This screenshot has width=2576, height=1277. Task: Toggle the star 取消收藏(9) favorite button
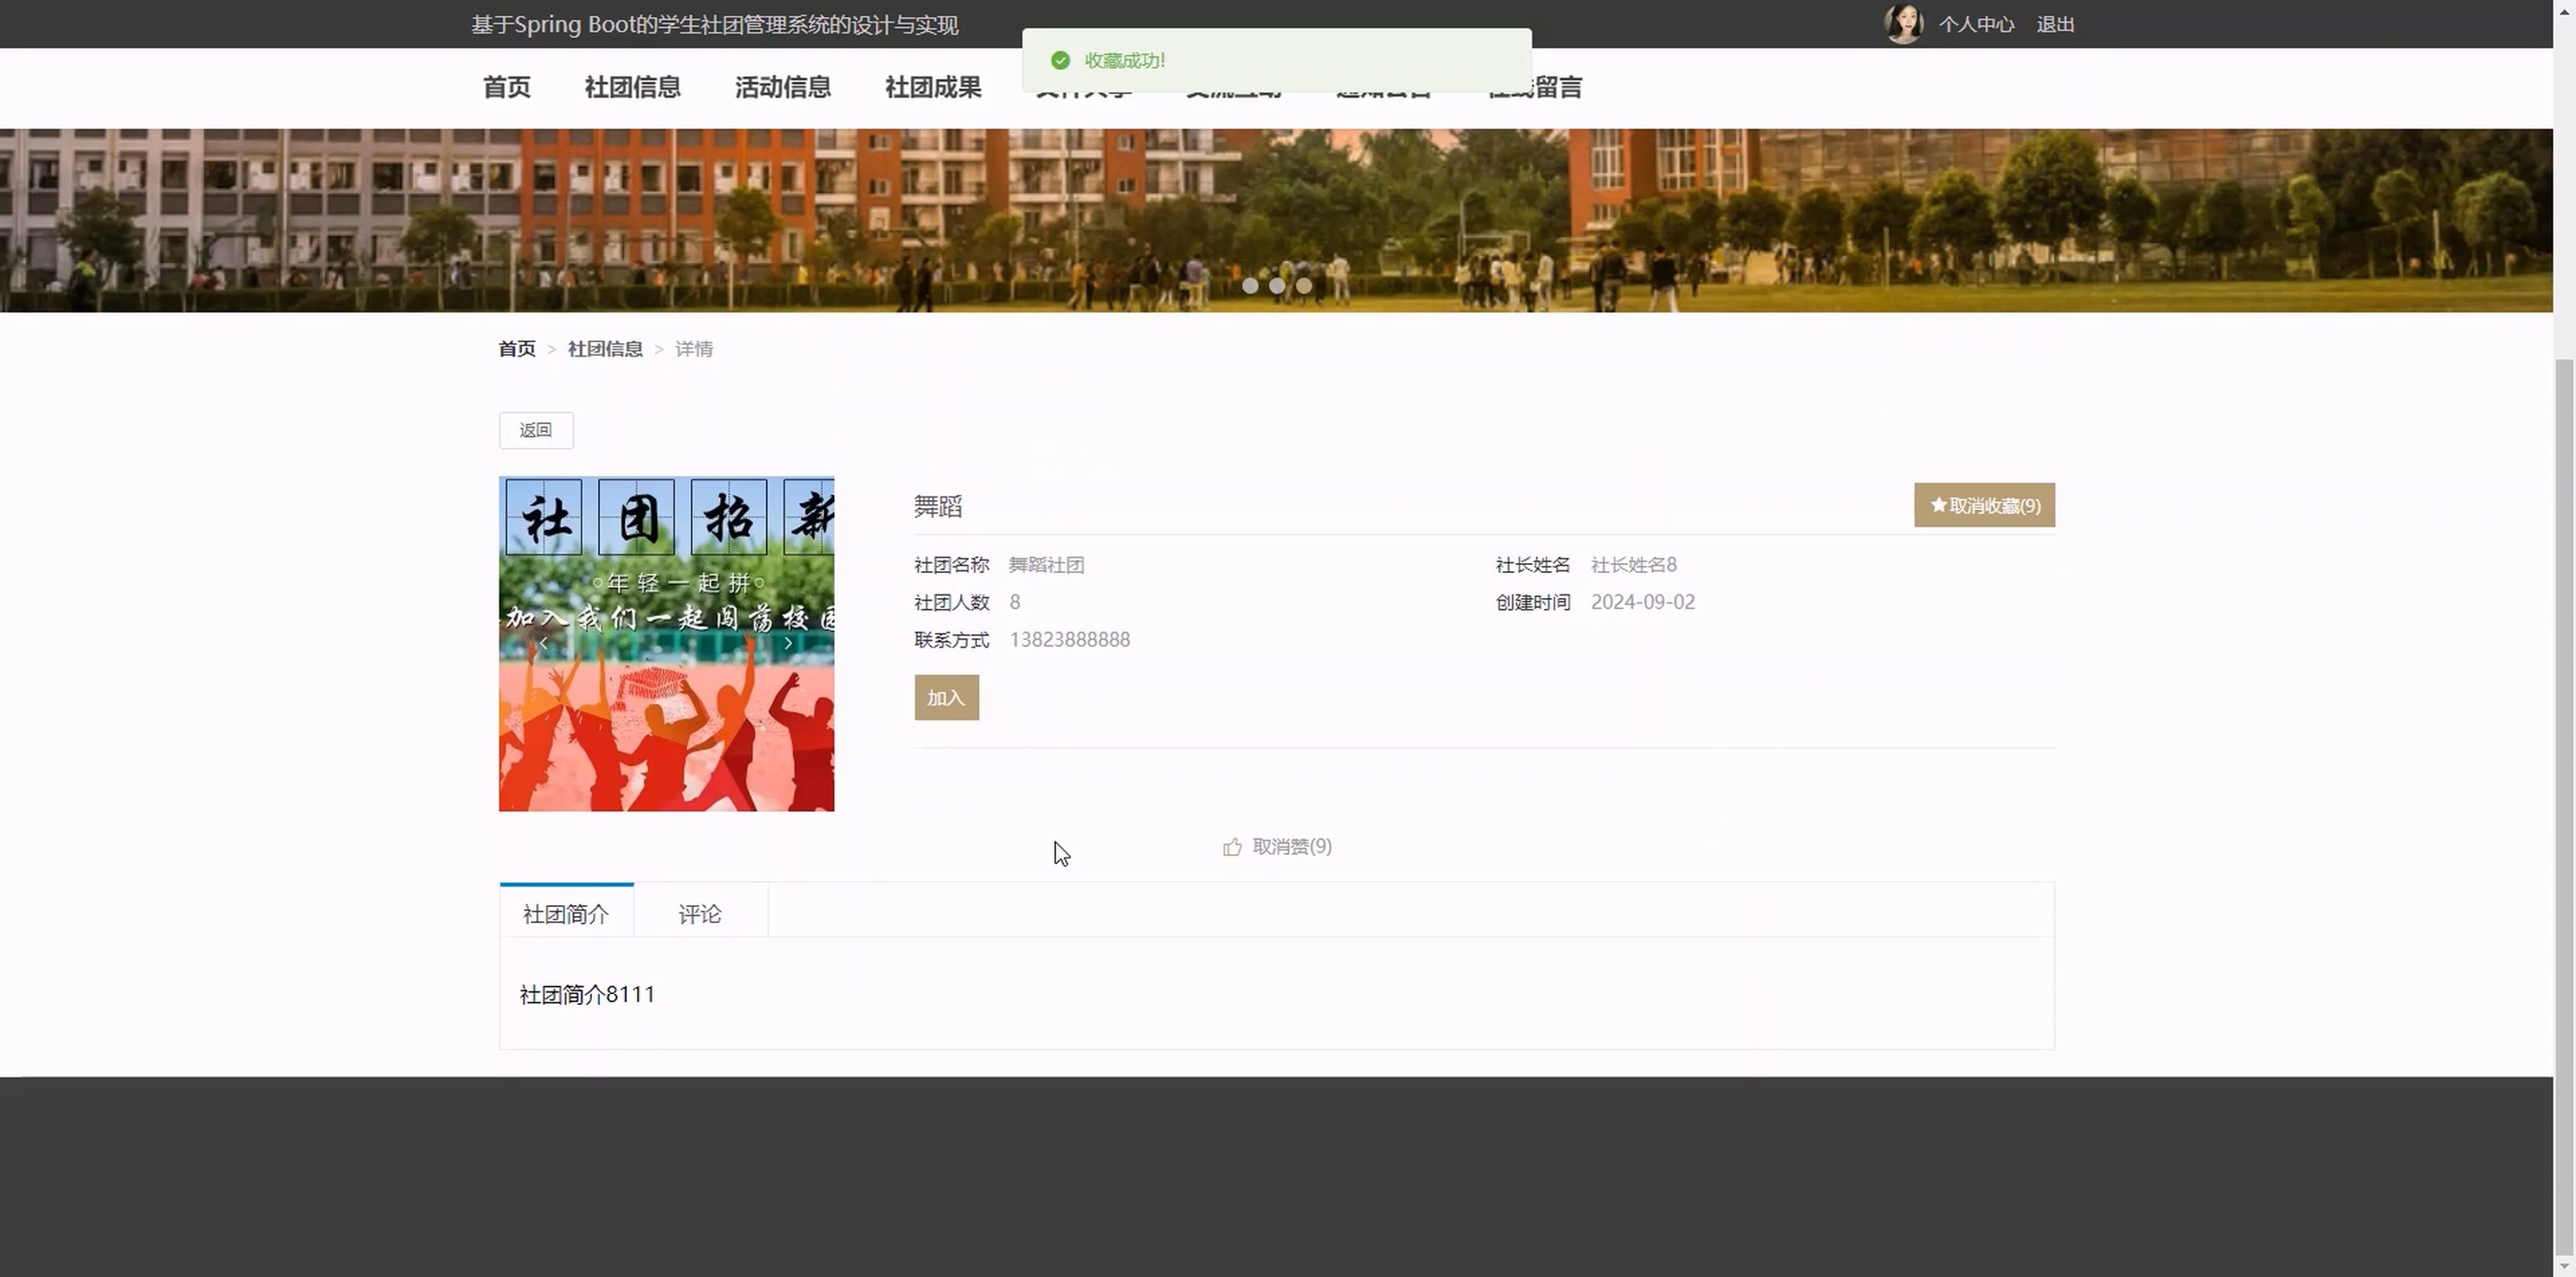tap(1984, 505)
